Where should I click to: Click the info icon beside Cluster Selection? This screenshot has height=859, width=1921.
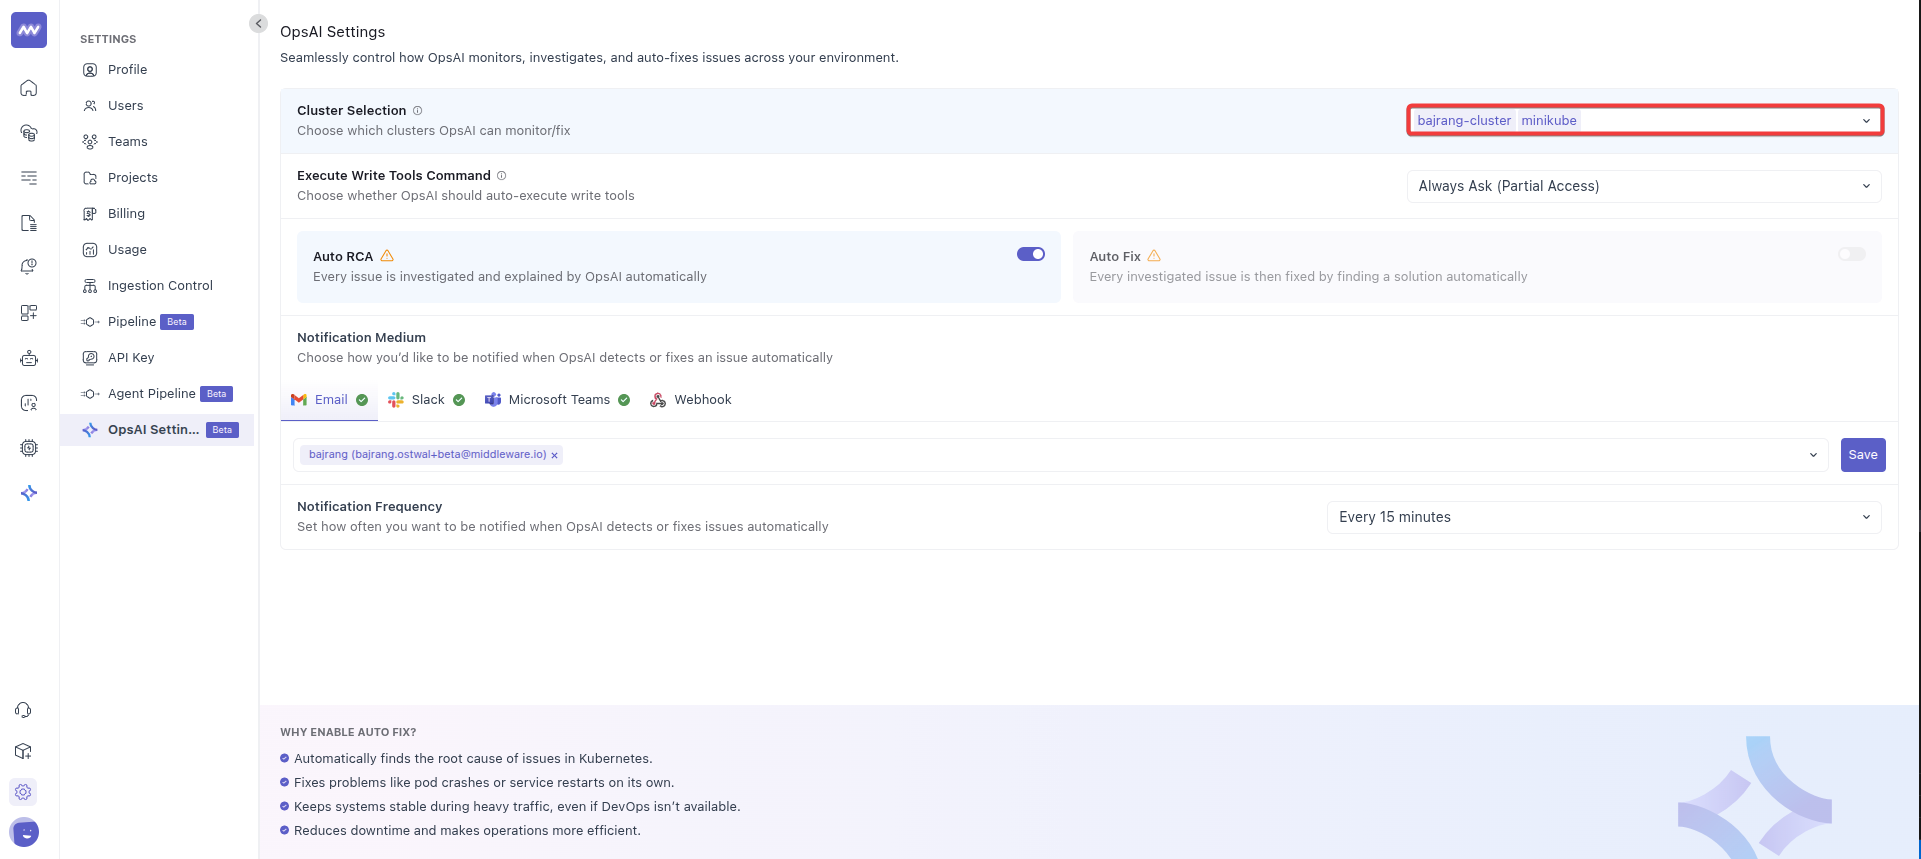point(418,111)
